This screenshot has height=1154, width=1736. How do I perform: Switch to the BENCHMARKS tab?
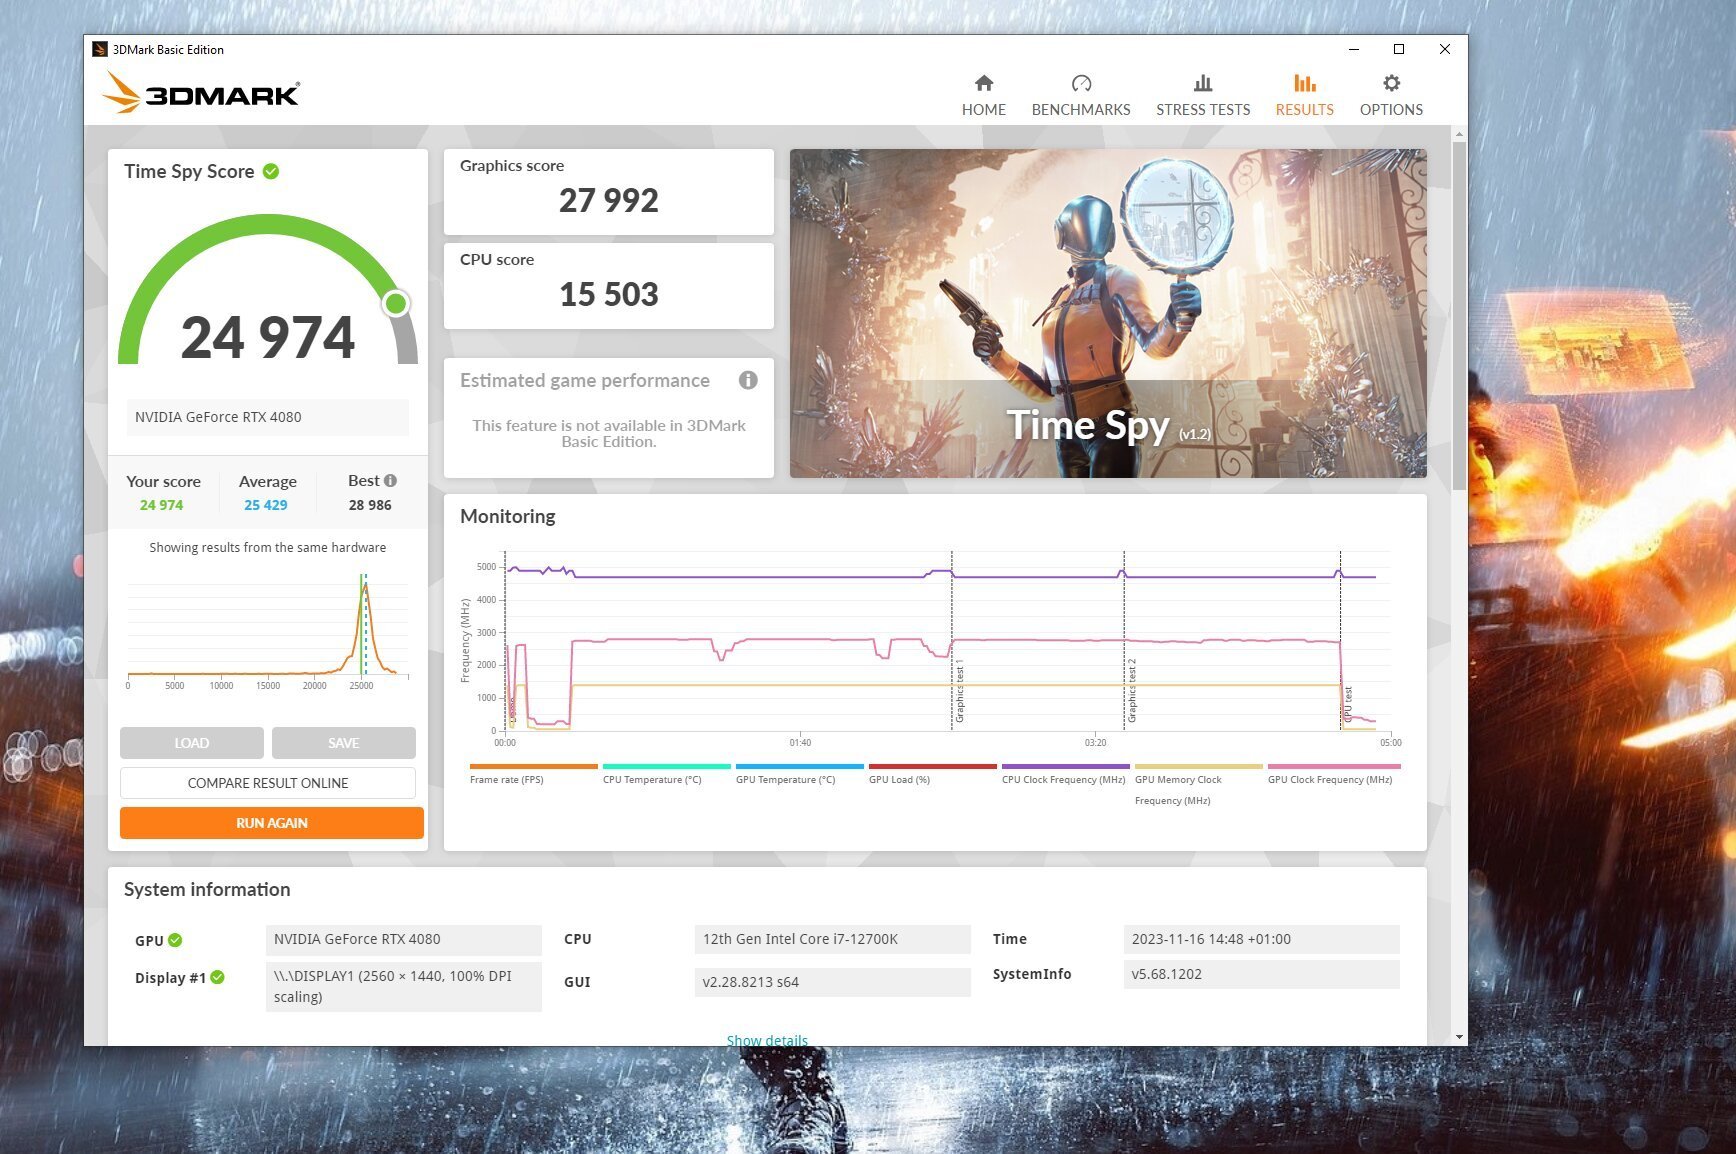(x=1081, y=110)
